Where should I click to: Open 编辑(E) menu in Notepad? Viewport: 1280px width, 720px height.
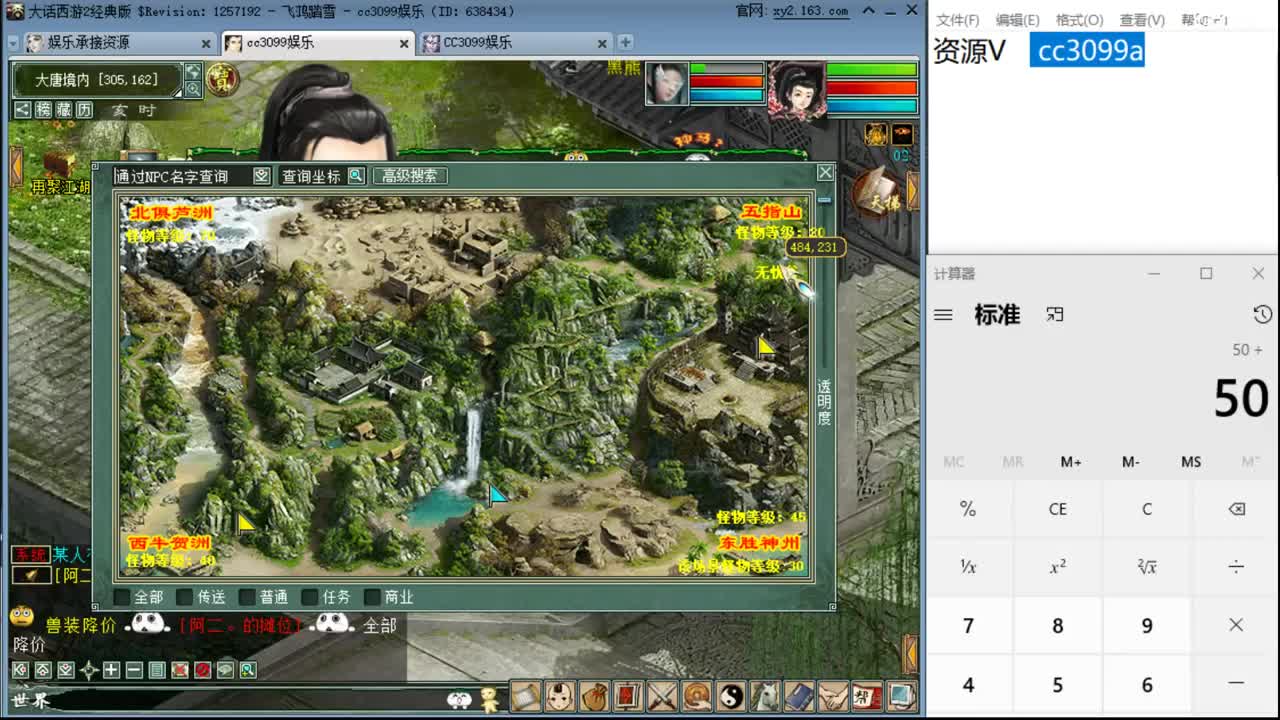coord(1018,20)
